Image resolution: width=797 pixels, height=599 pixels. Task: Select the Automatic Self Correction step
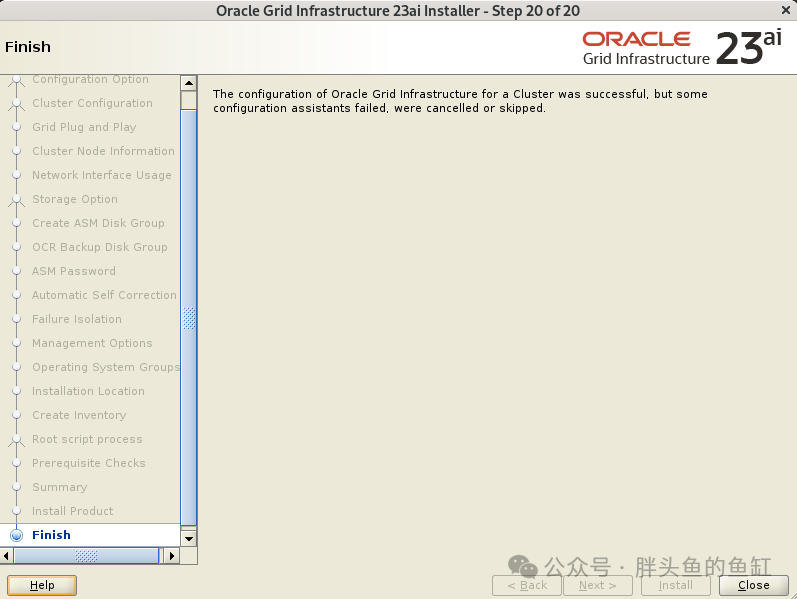point(104,295)
